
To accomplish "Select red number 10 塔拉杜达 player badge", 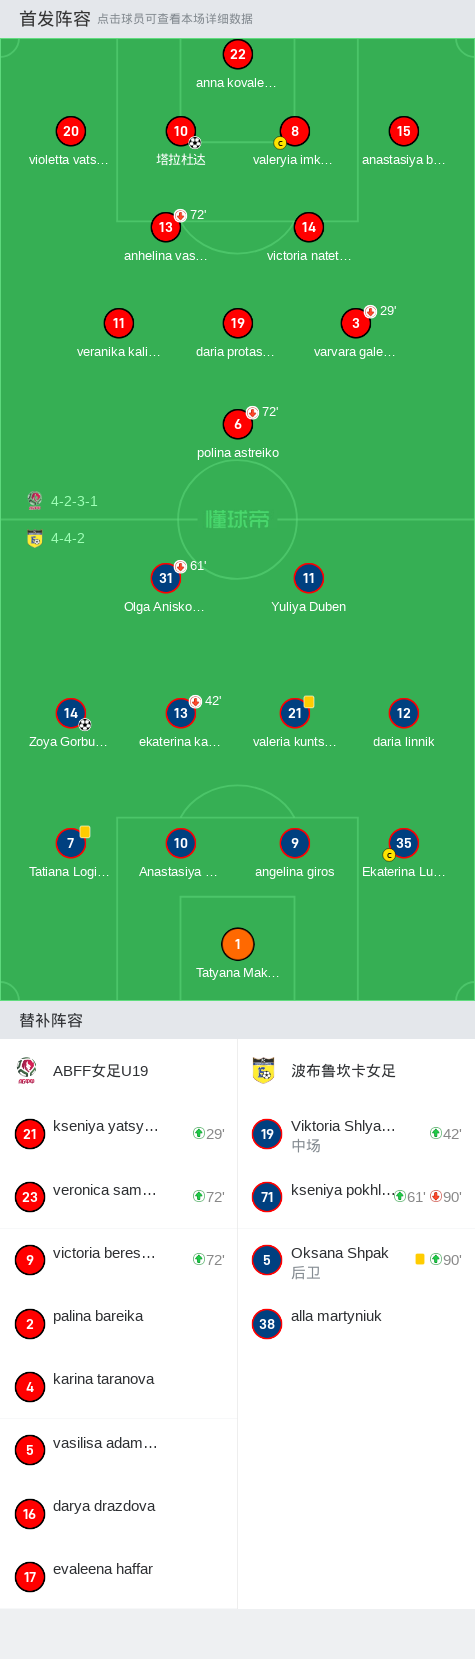I will coord(180,131).
